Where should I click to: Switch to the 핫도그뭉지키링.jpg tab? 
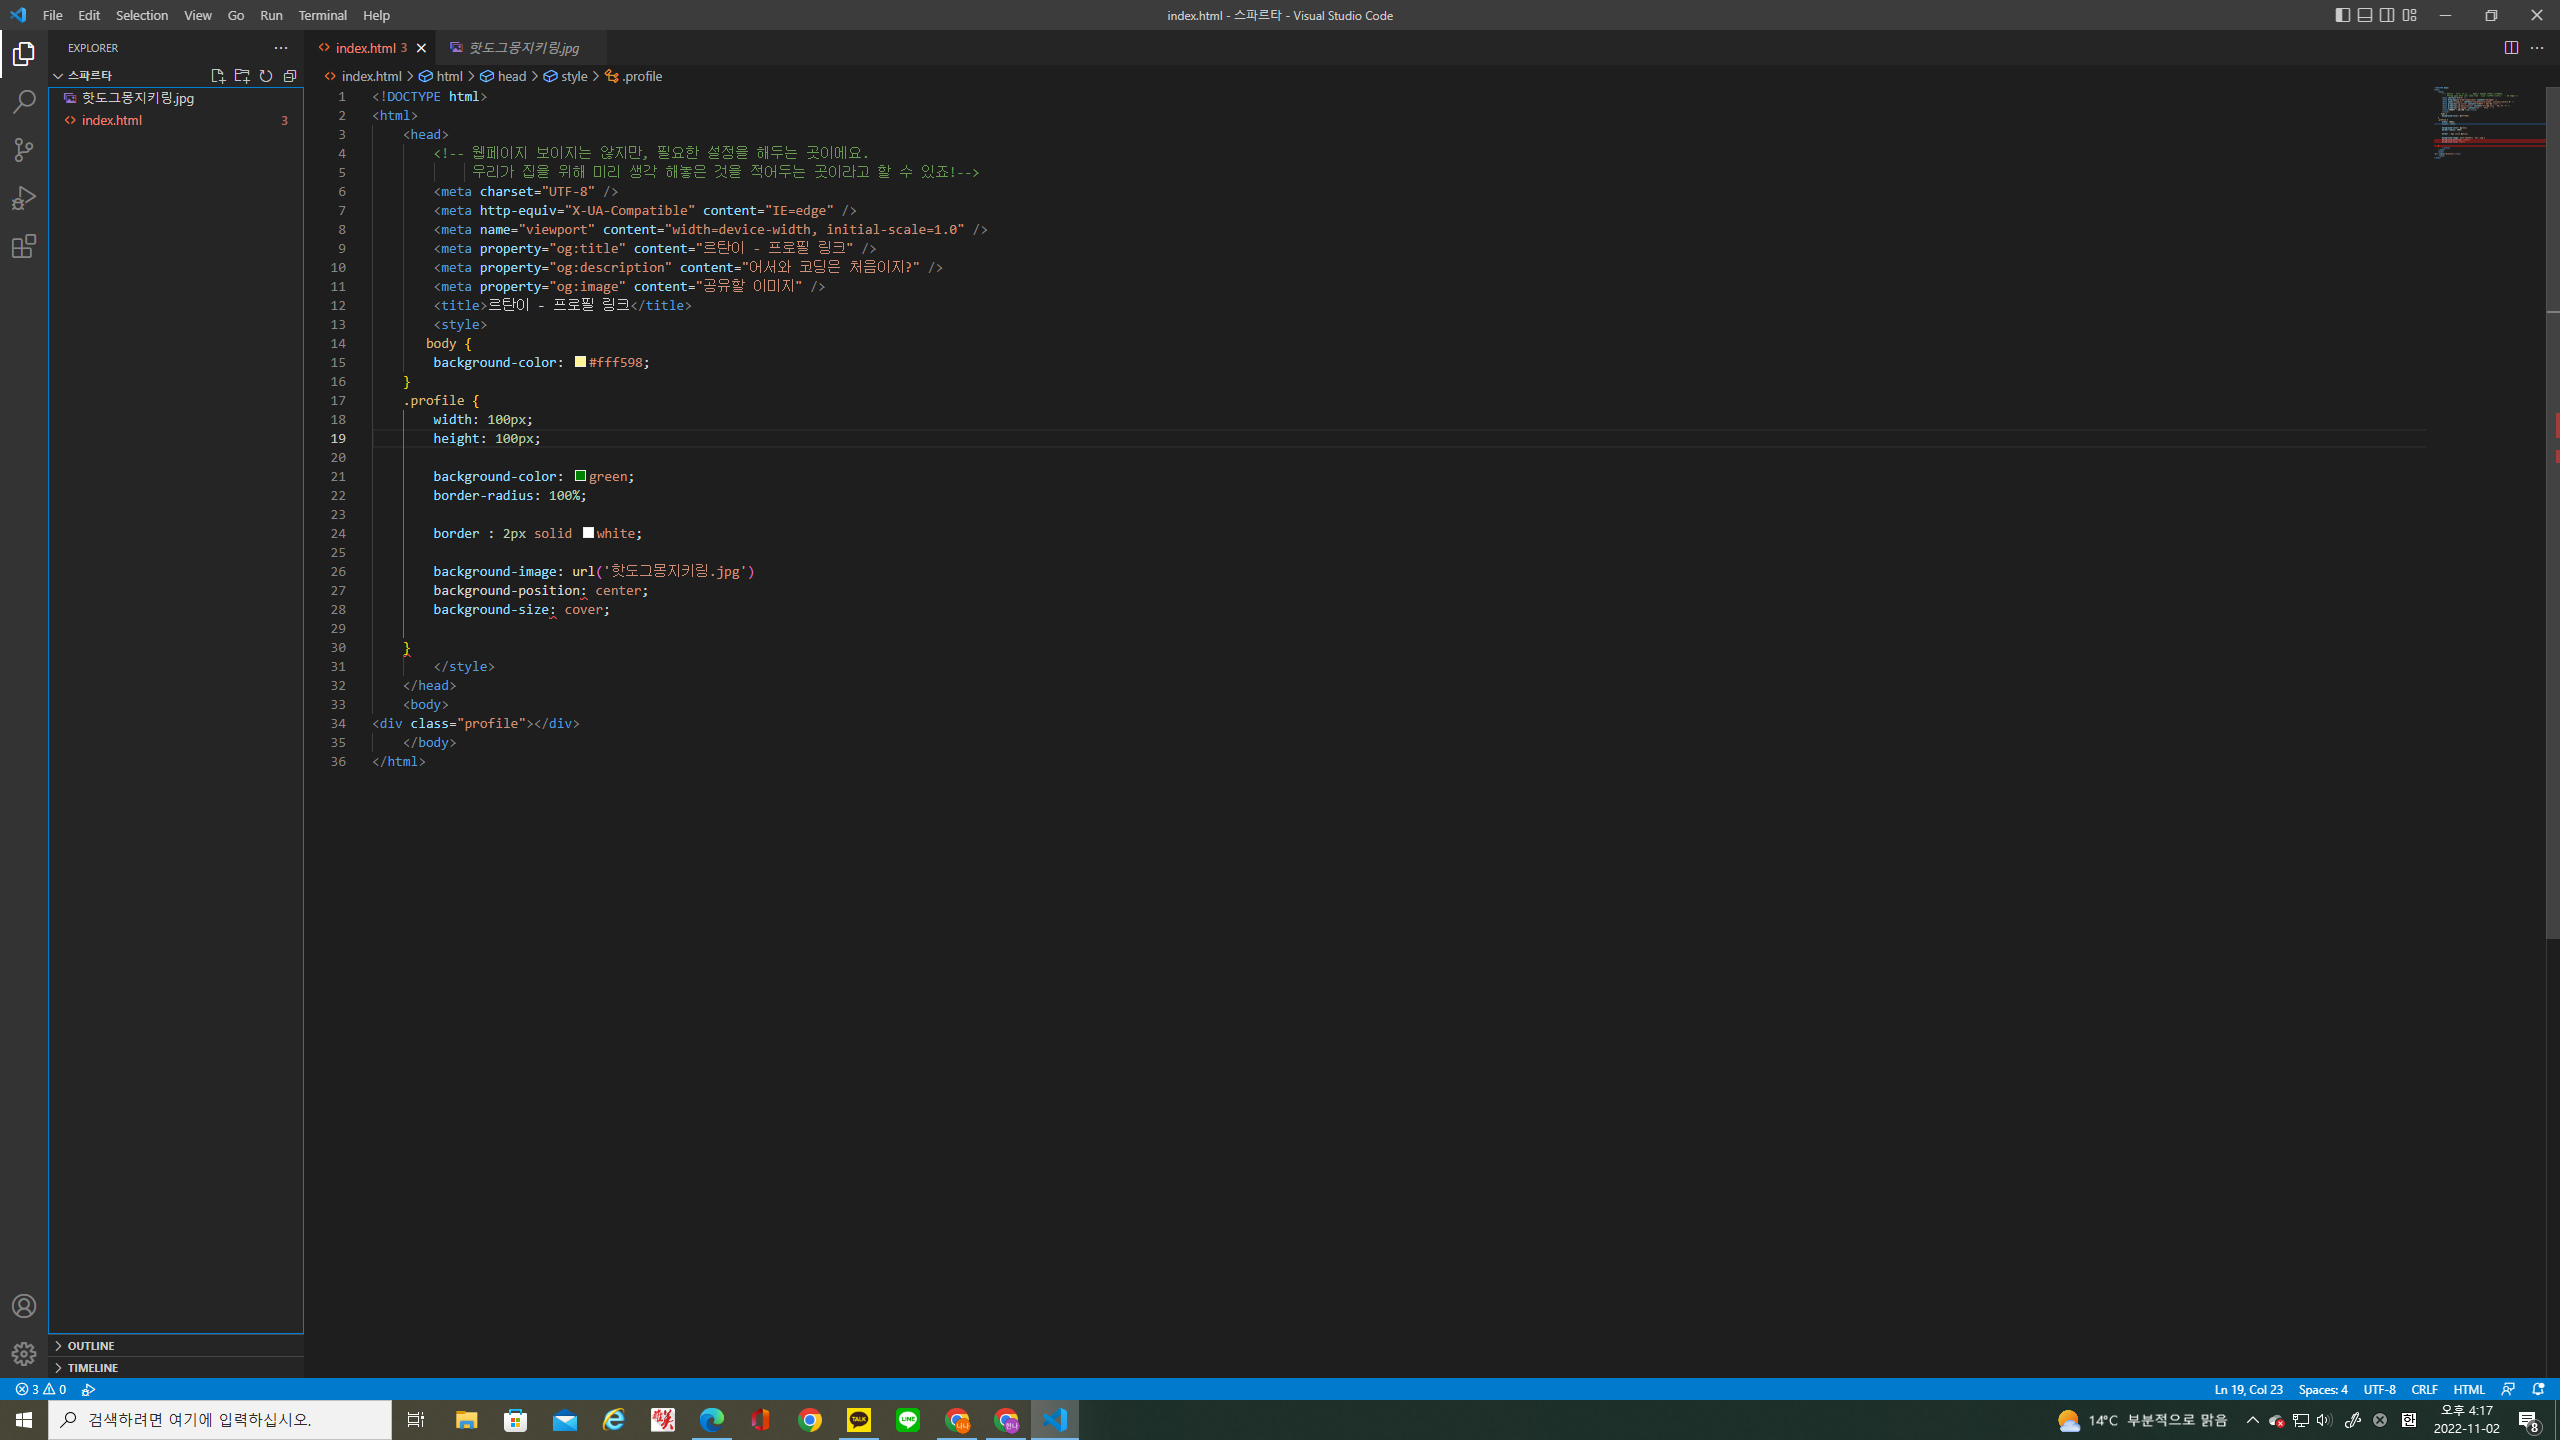(520, 48)
